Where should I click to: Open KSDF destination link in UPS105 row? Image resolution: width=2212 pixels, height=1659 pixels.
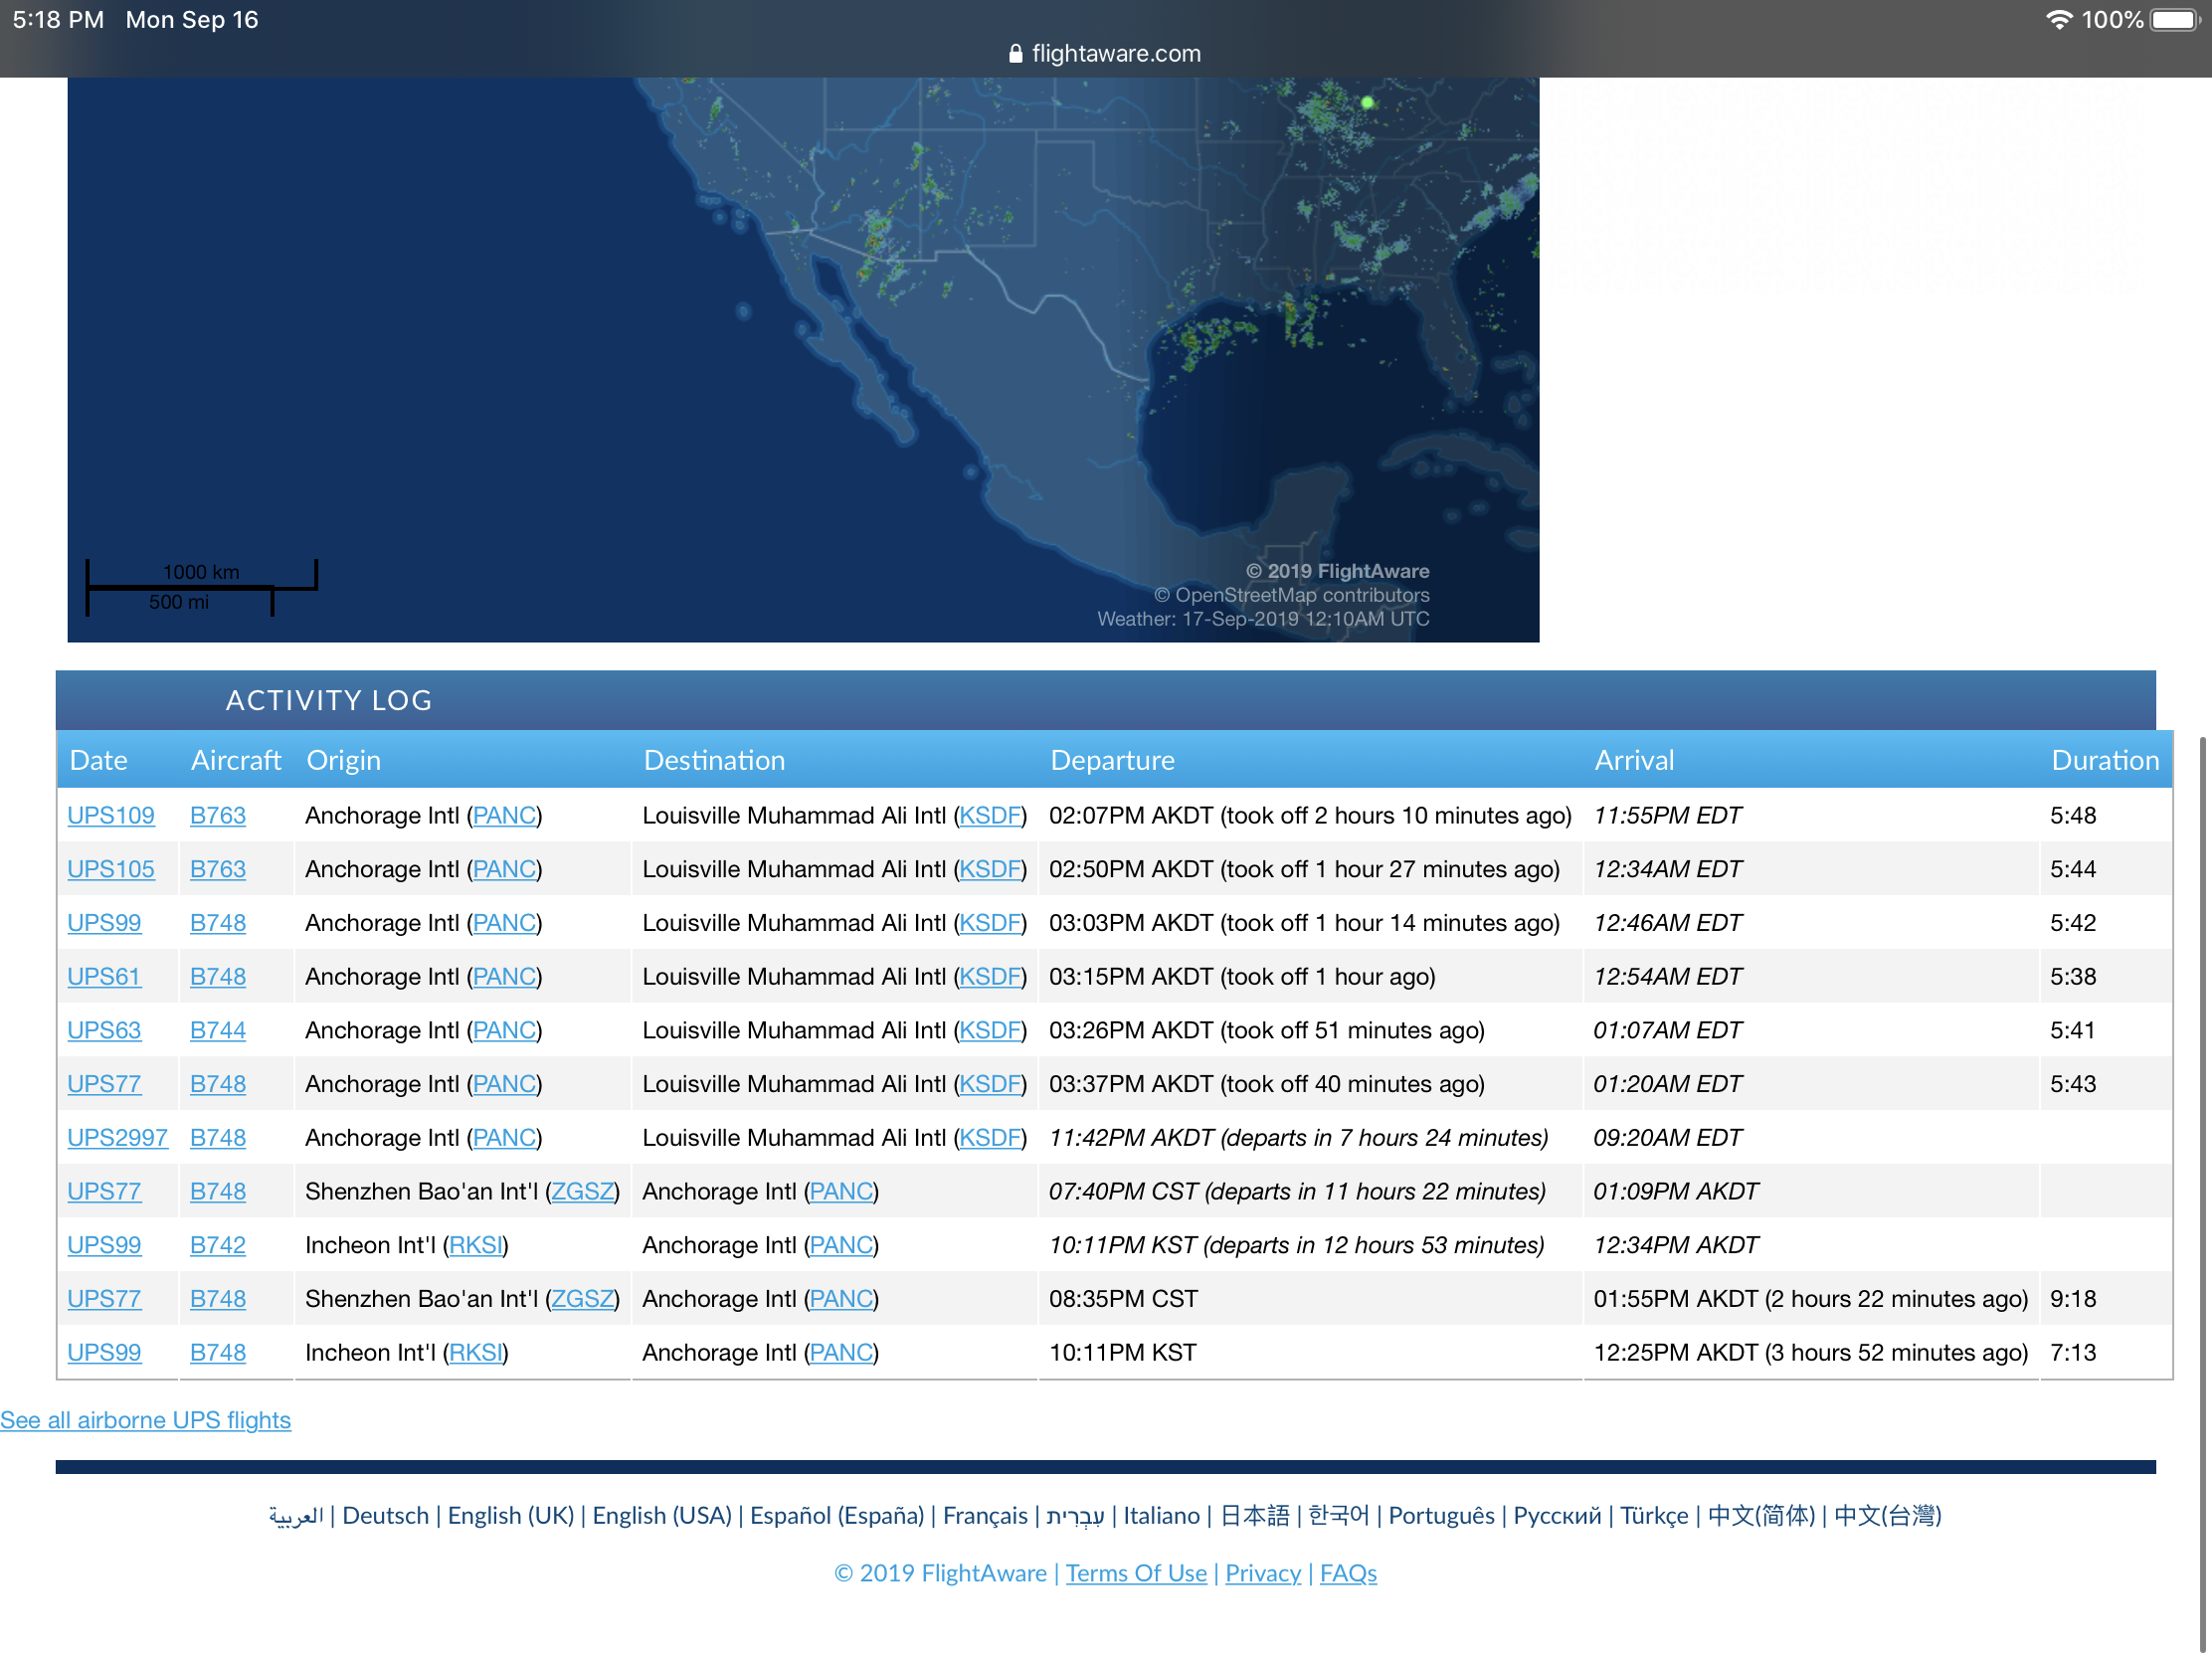(x=990, y=870)
